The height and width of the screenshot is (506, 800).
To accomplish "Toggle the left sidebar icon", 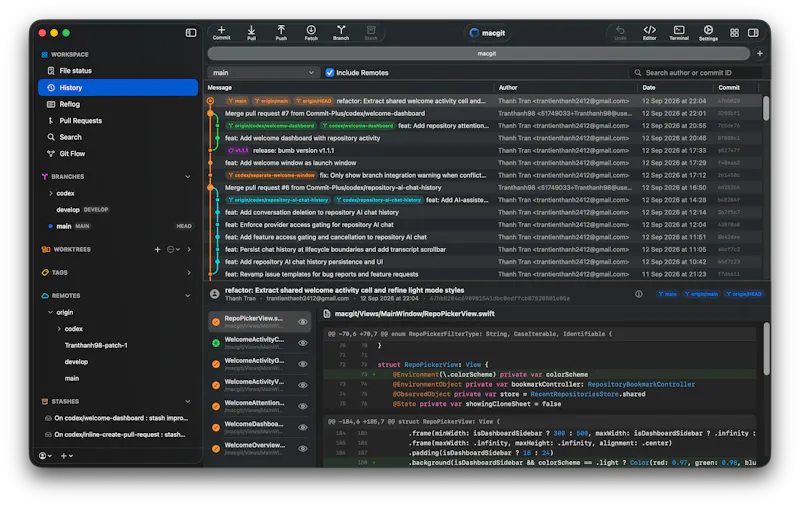I will 191,33.
